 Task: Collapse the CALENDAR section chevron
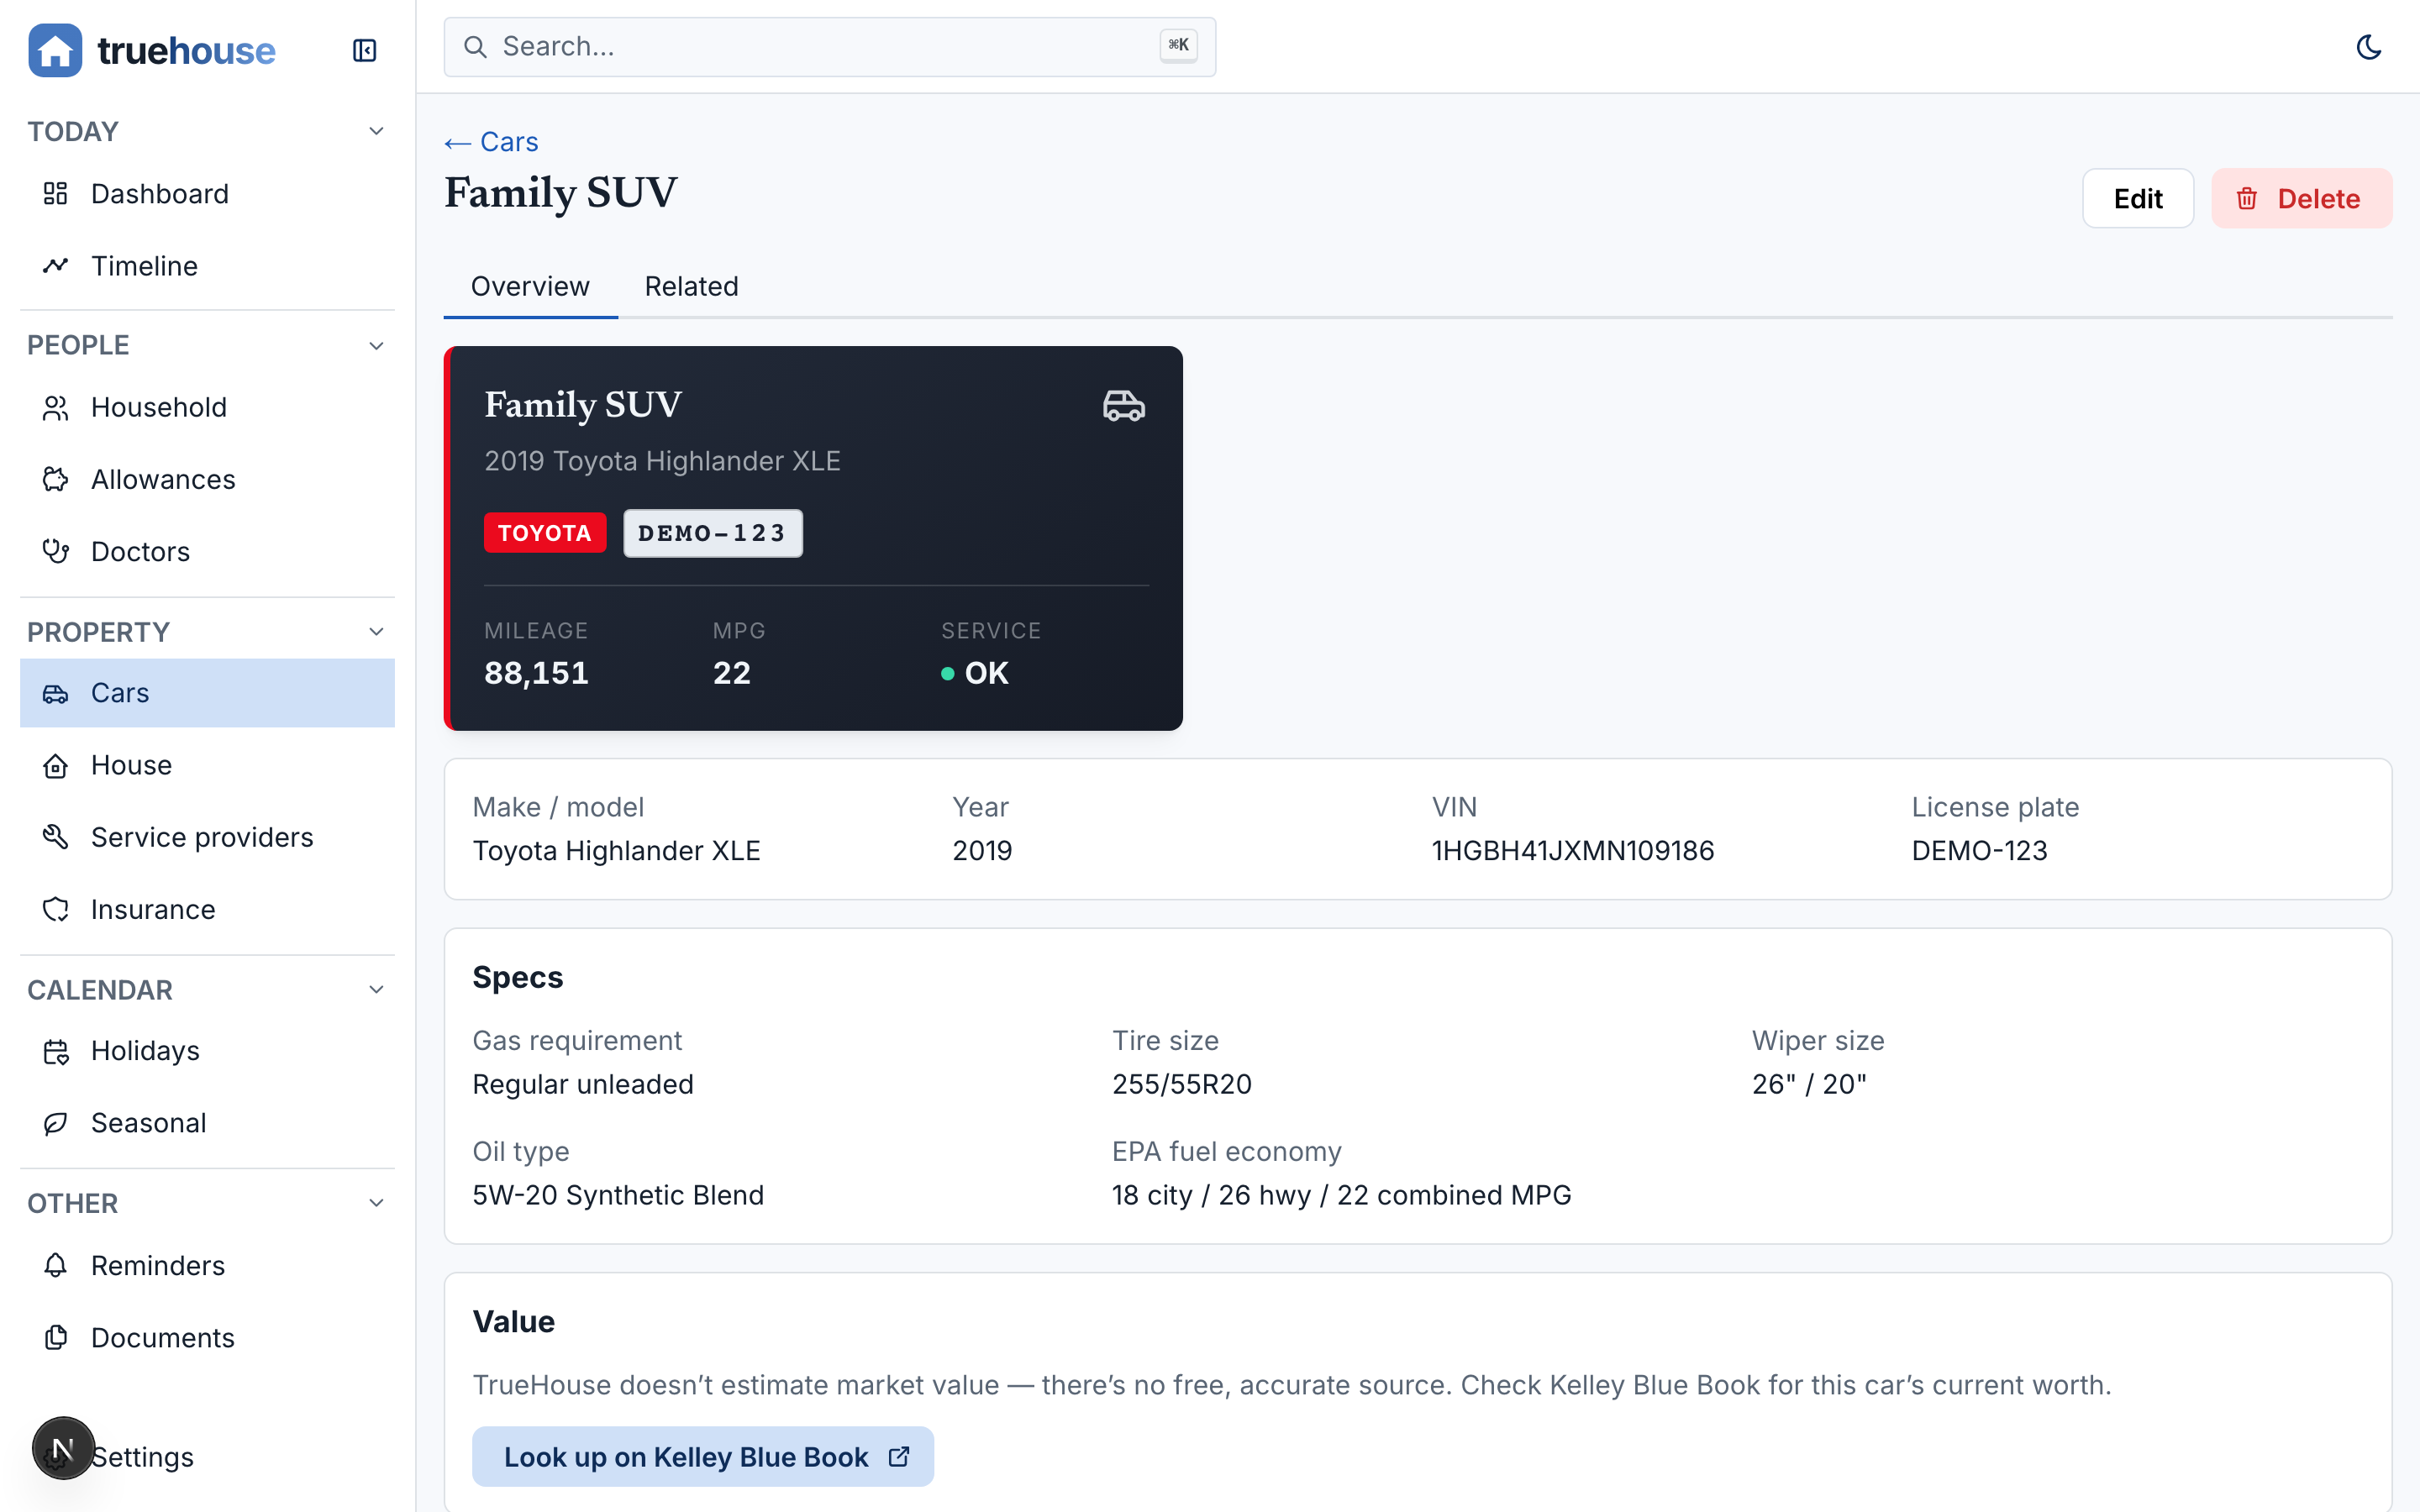(376, 989)
